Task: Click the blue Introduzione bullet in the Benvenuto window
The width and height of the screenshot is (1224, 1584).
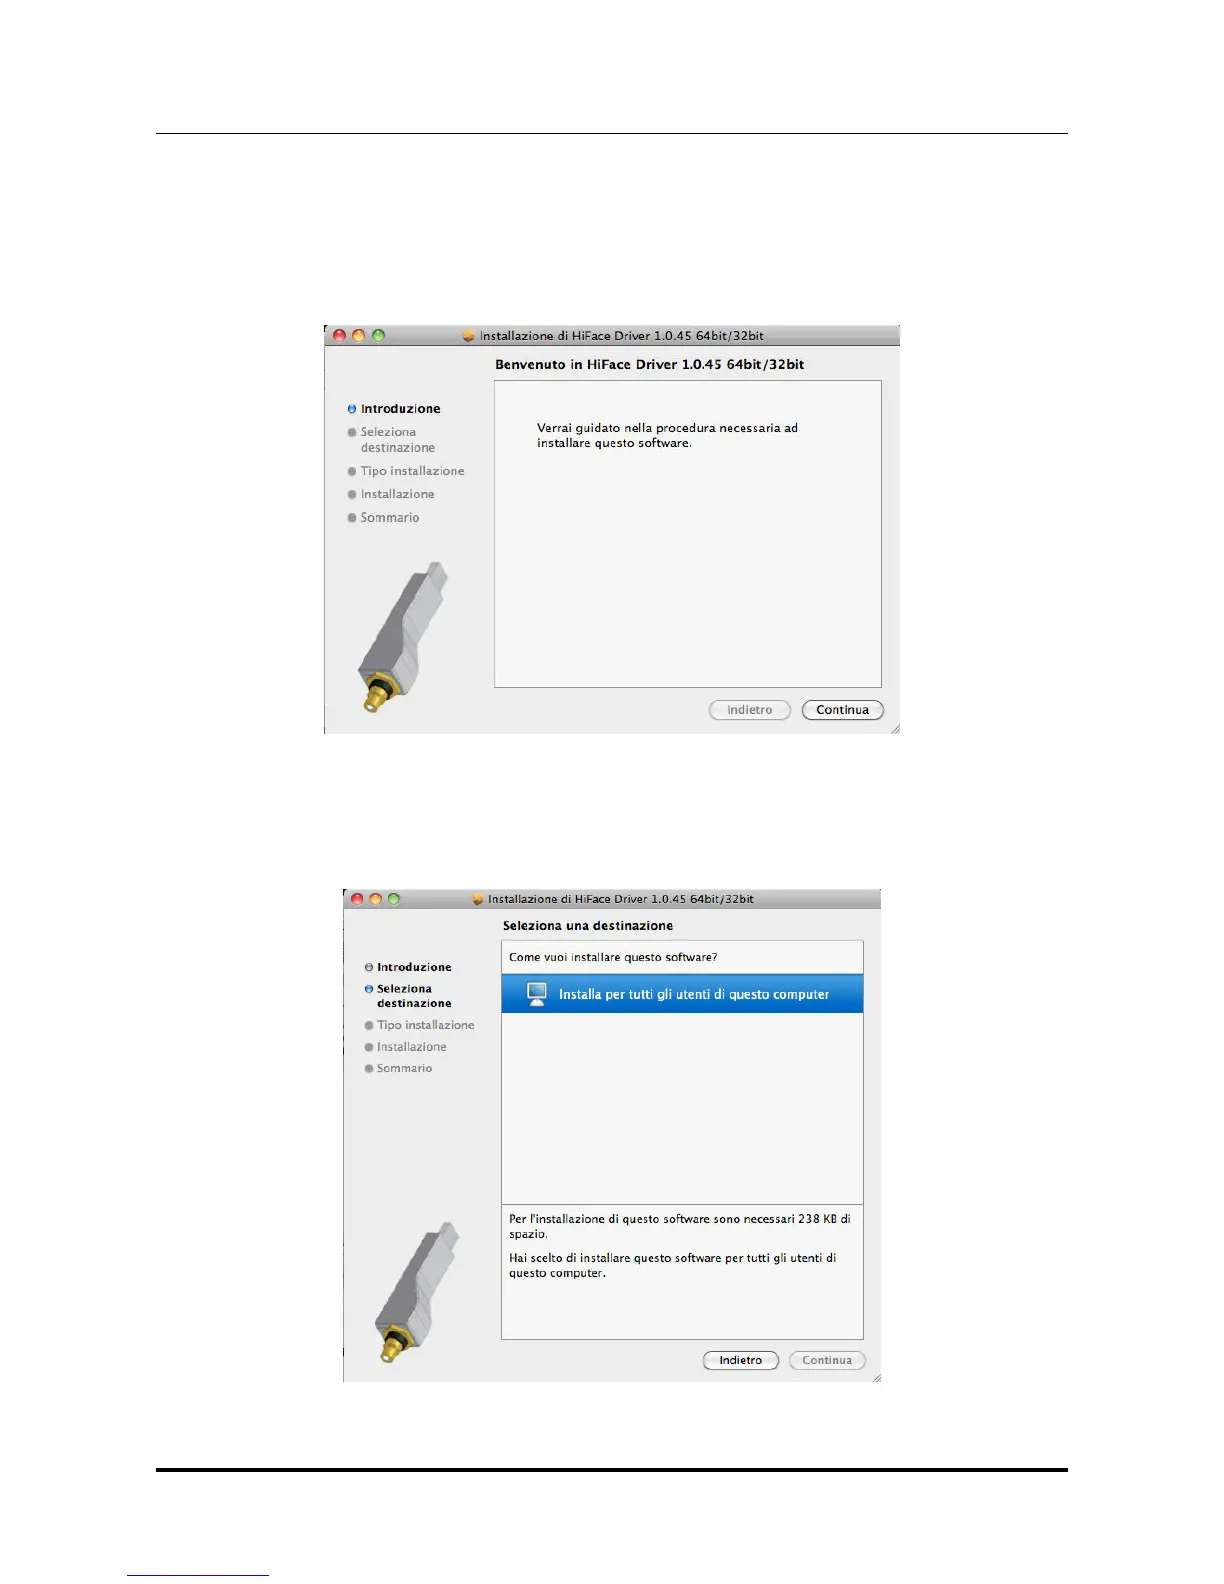Action: 352,409
